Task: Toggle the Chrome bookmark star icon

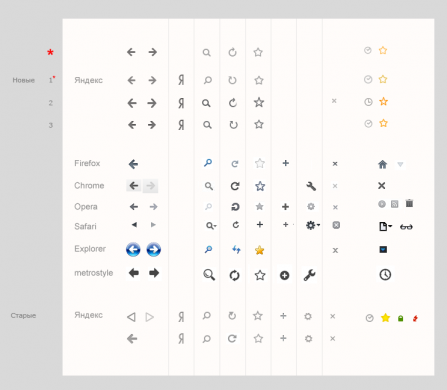Action: [260, 186]
